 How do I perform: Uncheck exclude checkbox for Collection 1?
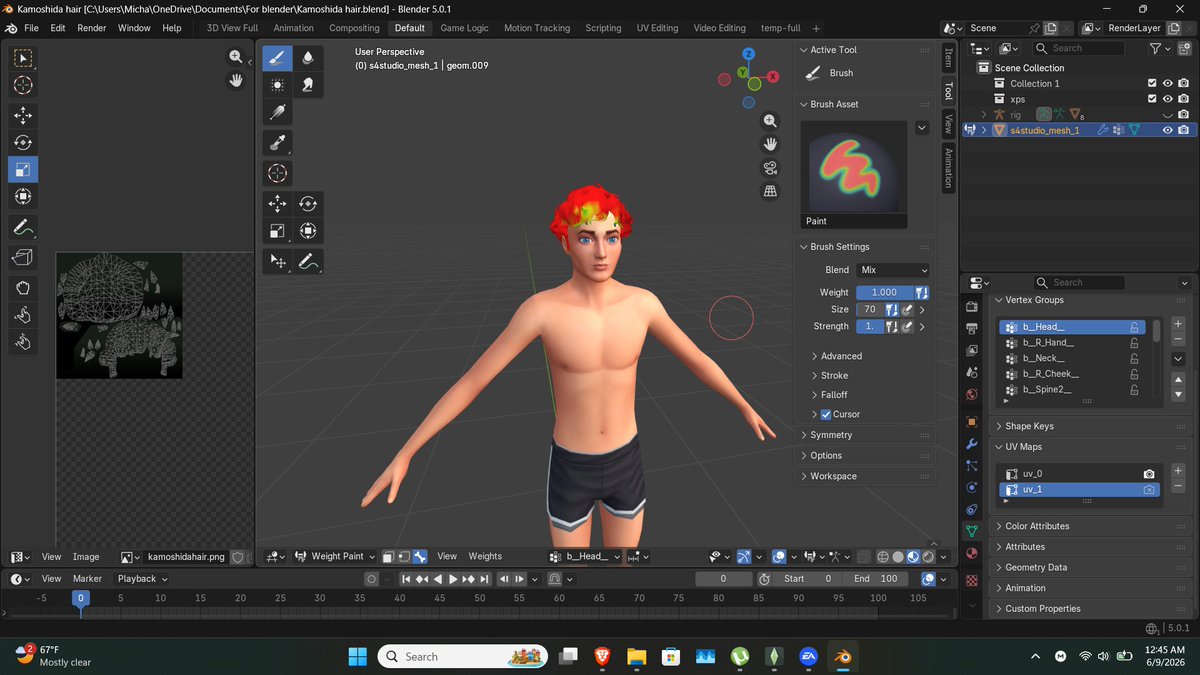click(1152, 83)
